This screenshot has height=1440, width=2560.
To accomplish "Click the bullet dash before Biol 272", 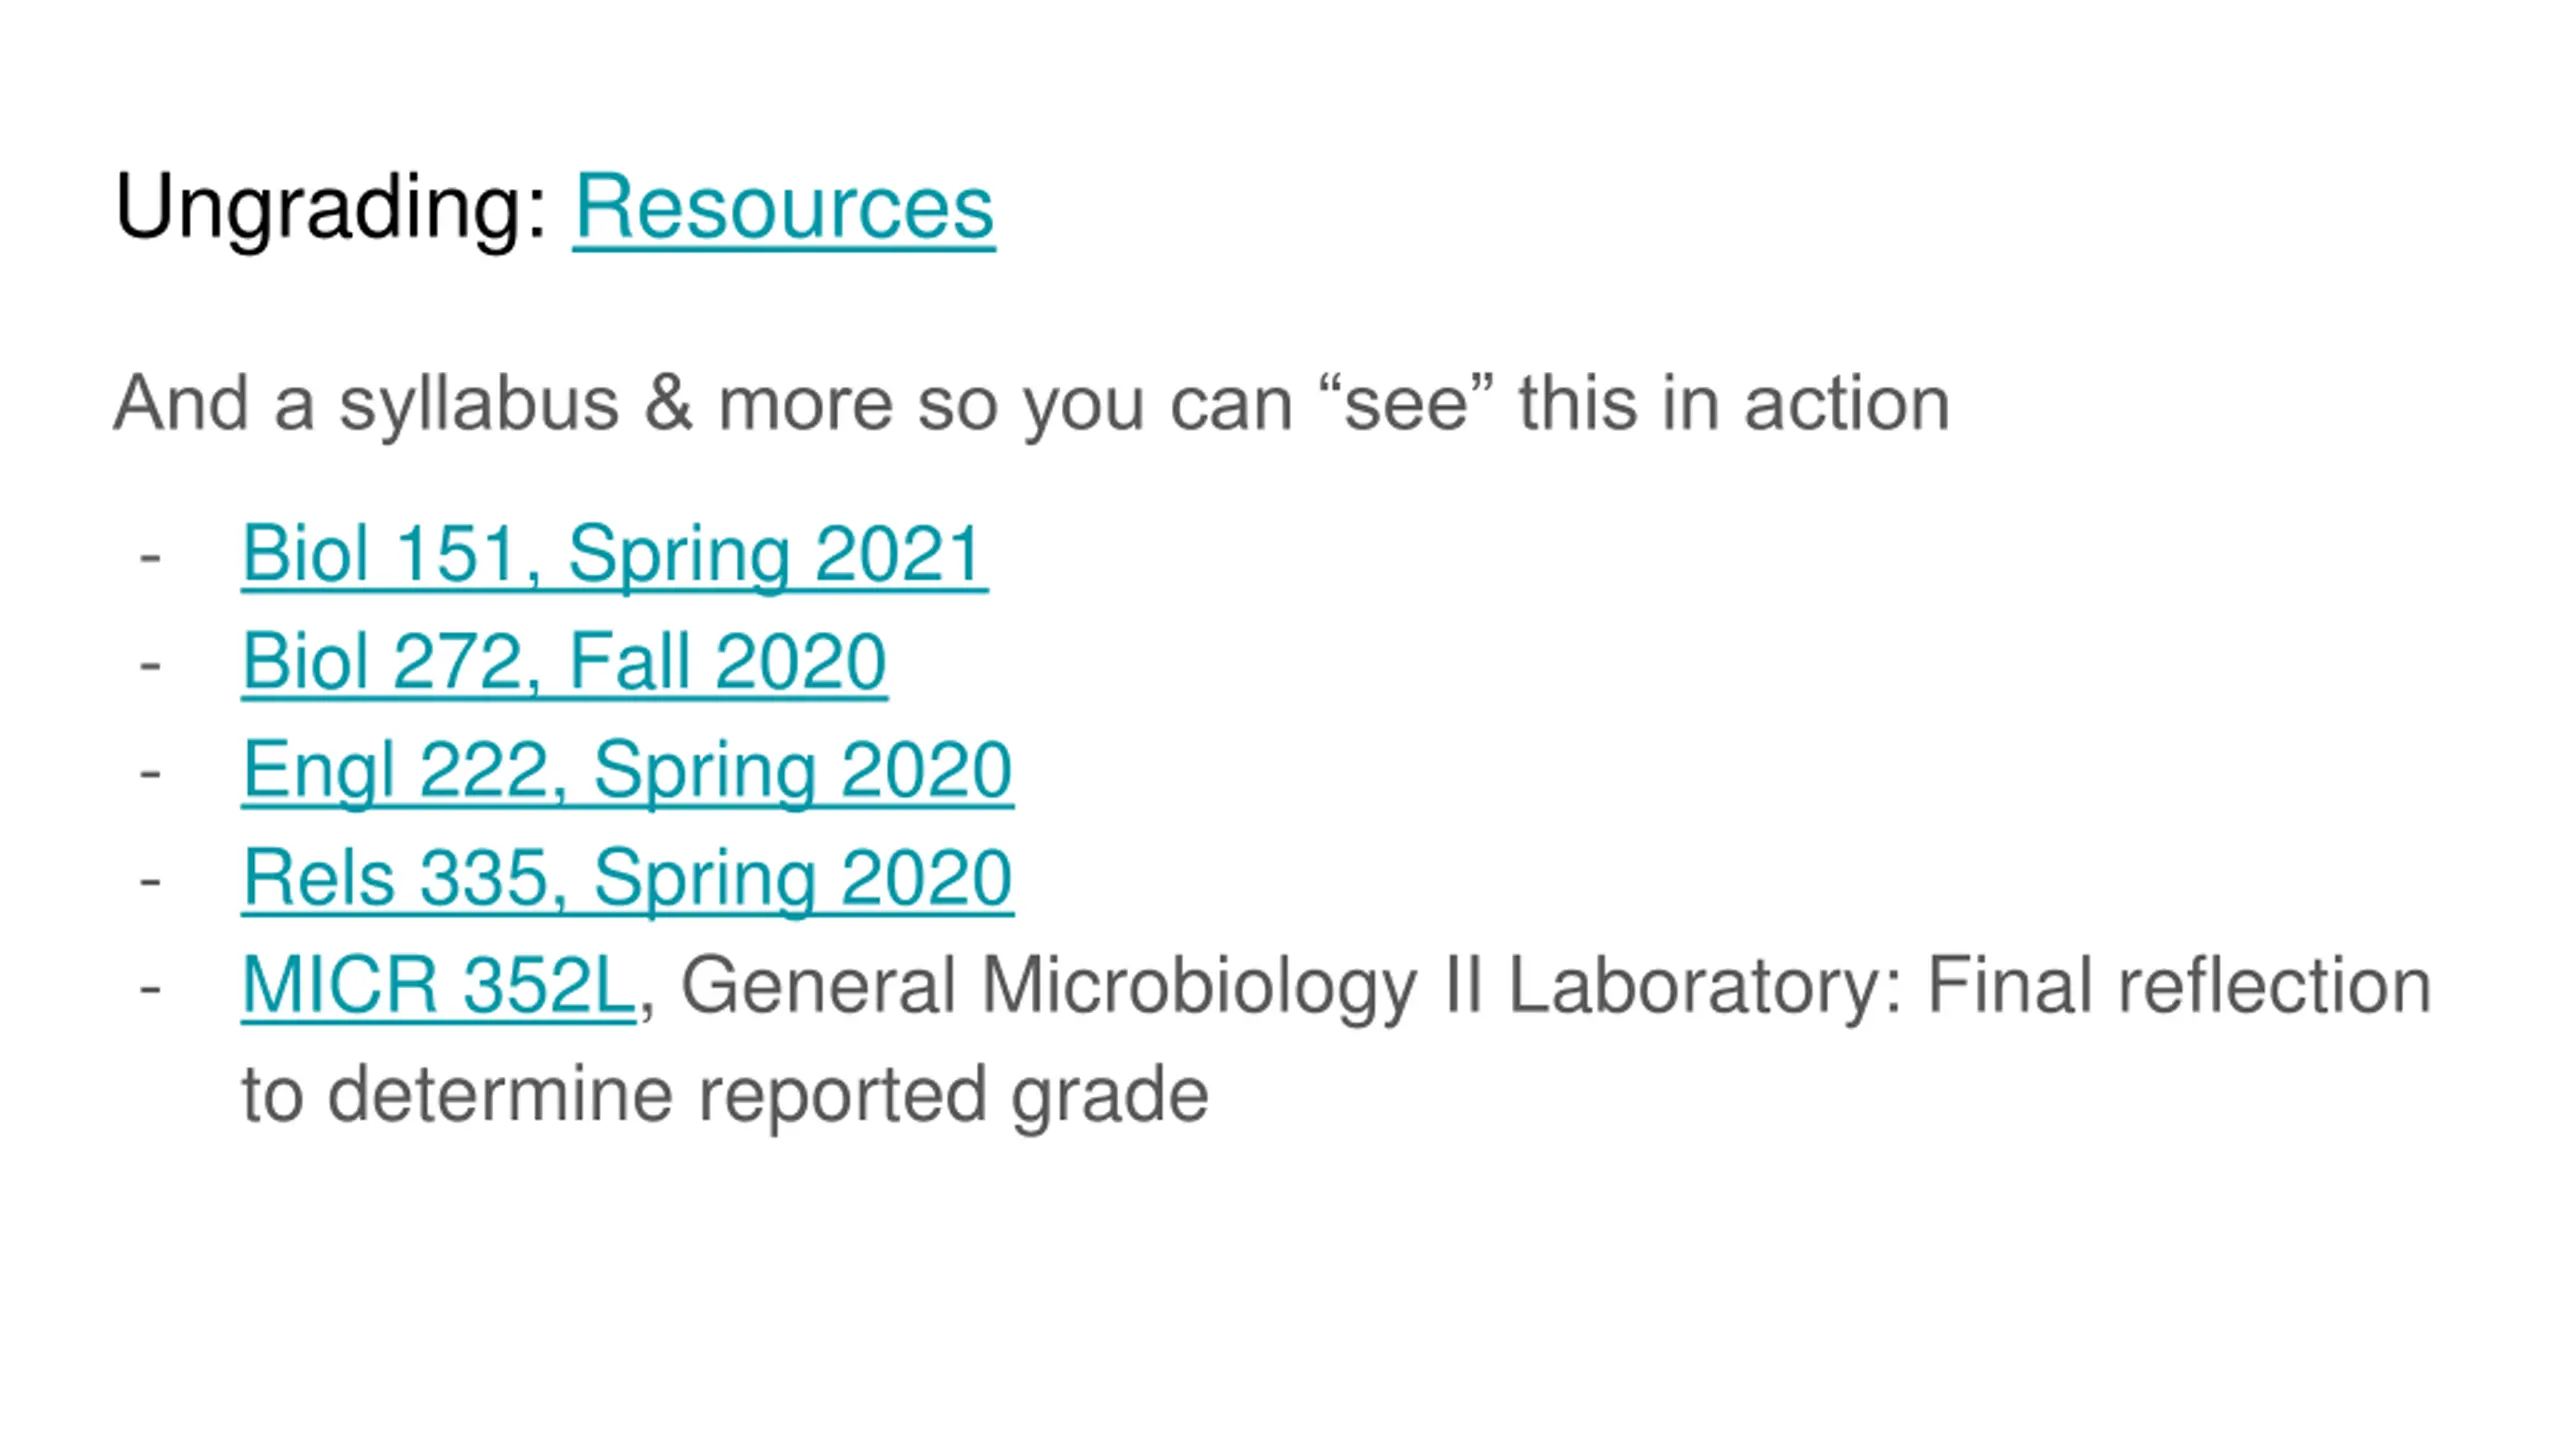I will pos(150,663).
